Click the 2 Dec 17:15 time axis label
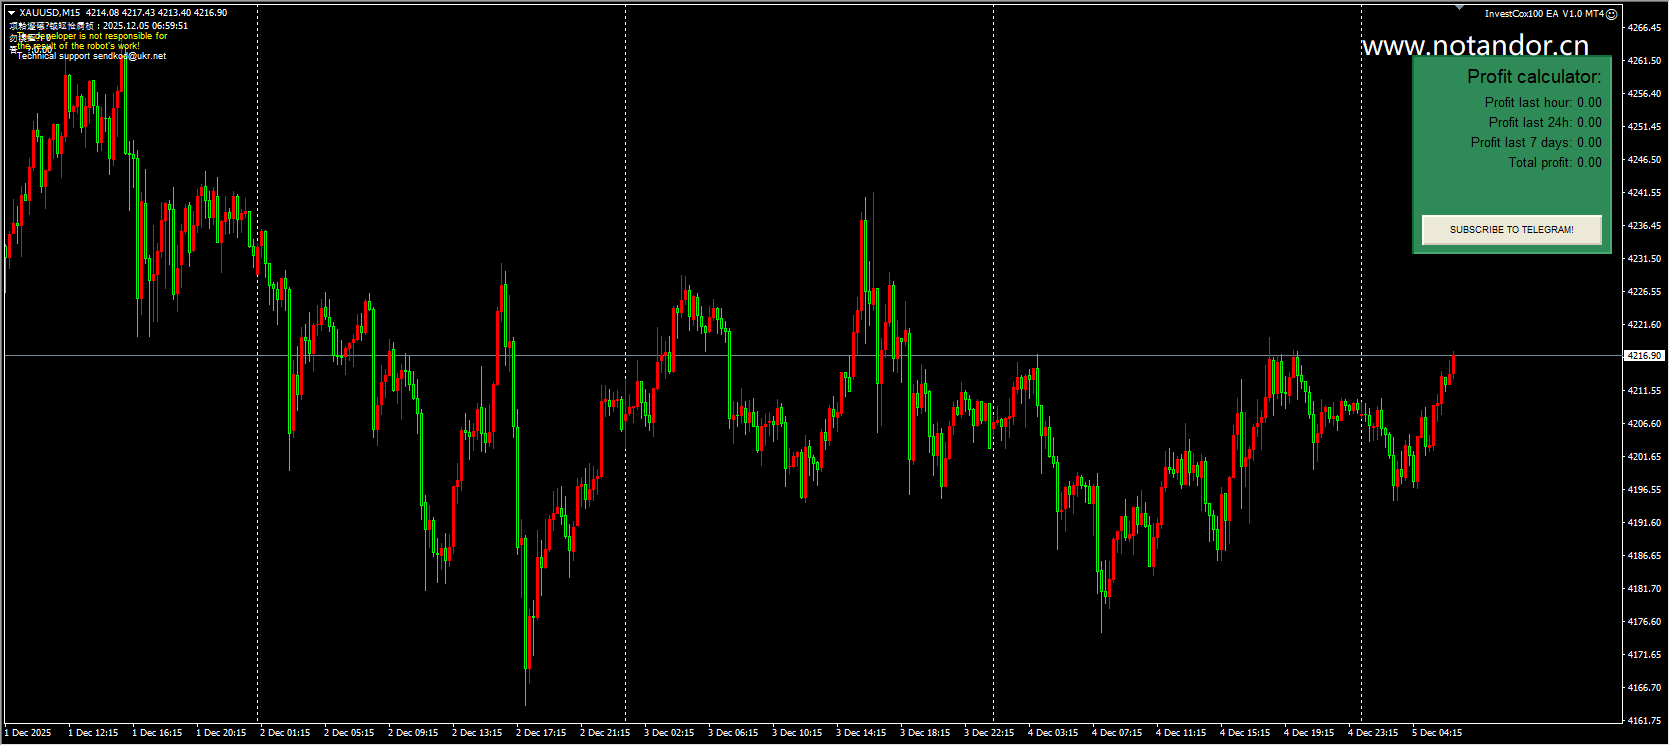This screenshot has height=746, width=1670. pos(541,733)
